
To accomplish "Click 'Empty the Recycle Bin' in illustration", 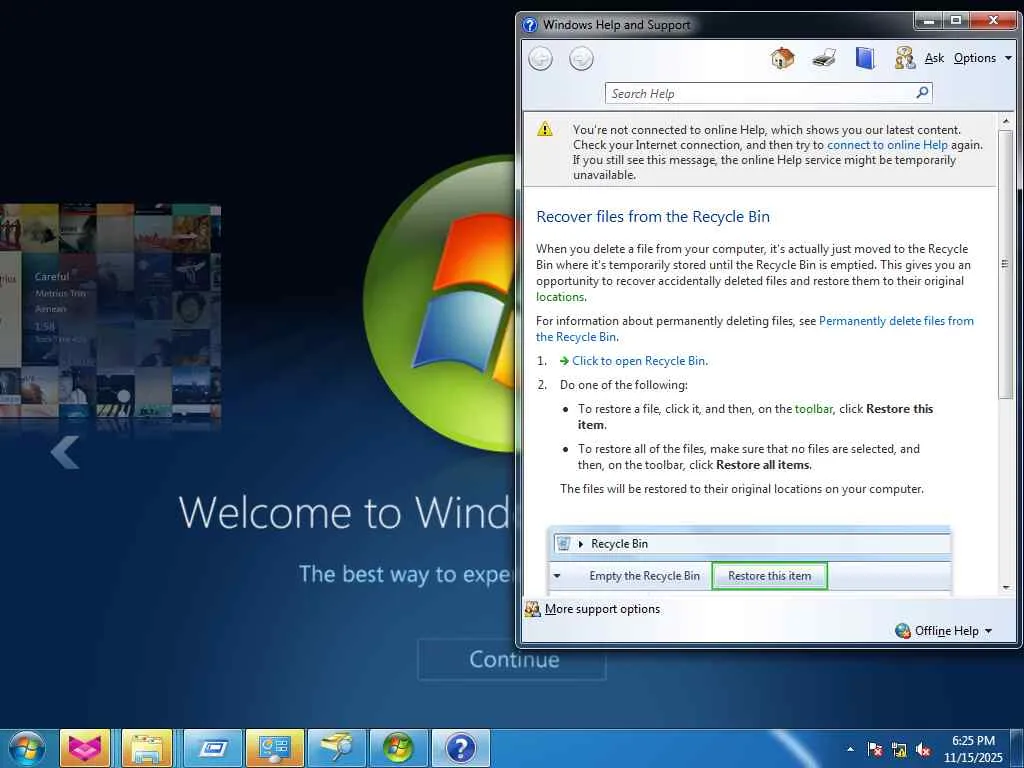I will coord(644,576).
